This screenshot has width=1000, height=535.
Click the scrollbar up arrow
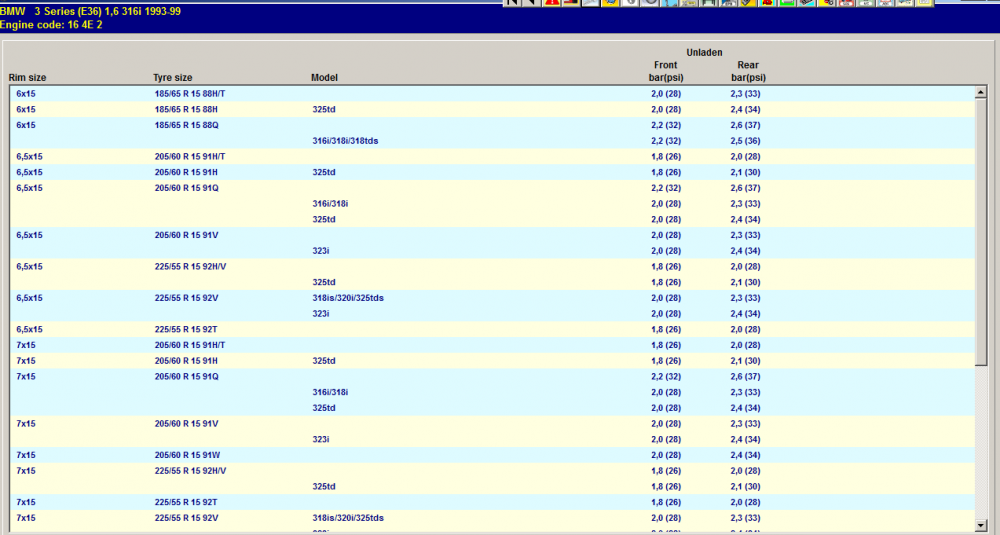point(981,92)
